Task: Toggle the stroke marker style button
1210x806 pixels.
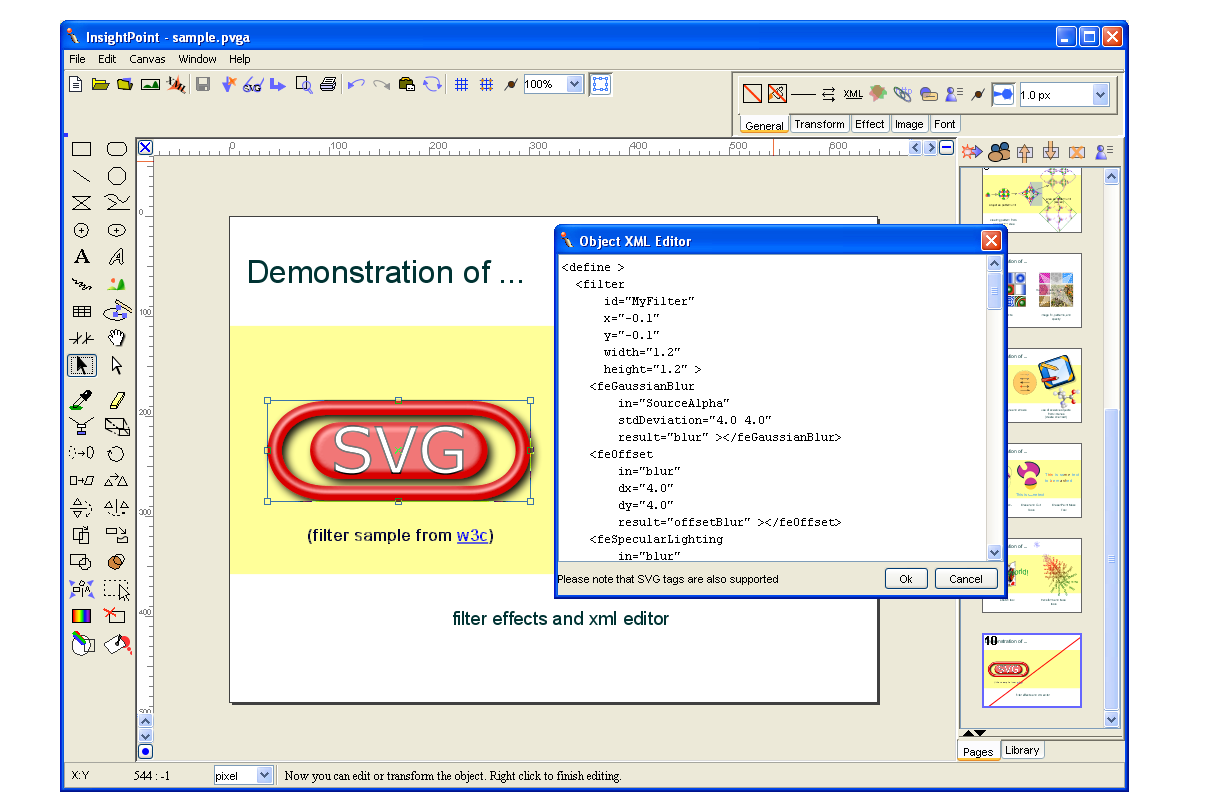Action: [x=1003, y=94]
